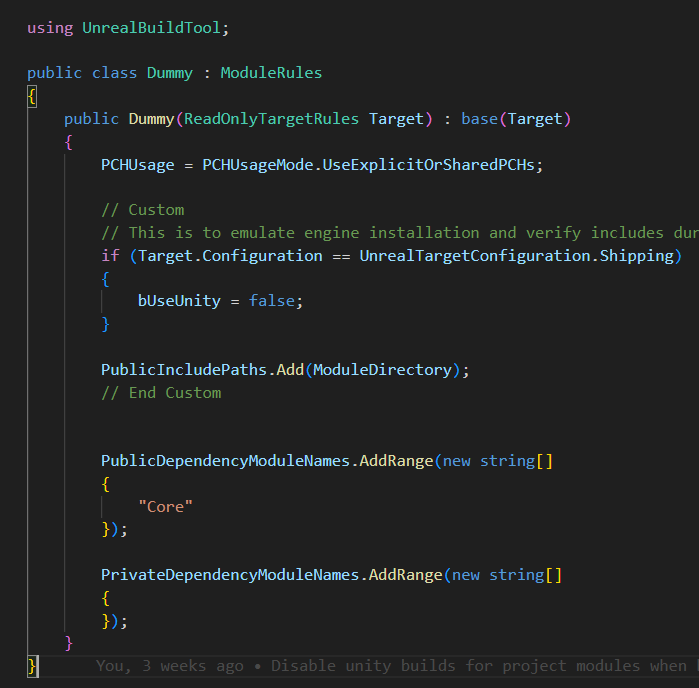Click the 'false' literal
The width and height of the screenshot is (699, 688).
click(271, 301)
